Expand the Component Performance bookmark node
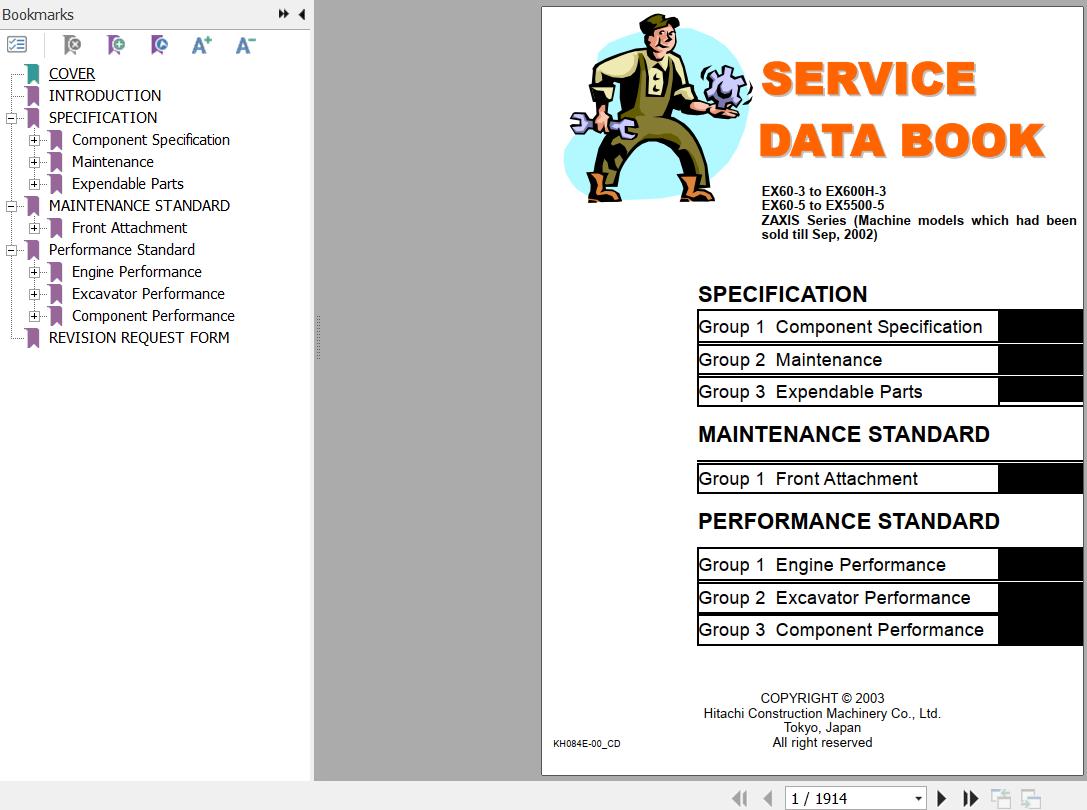The image size is (1087, 810). pos(34,316)
